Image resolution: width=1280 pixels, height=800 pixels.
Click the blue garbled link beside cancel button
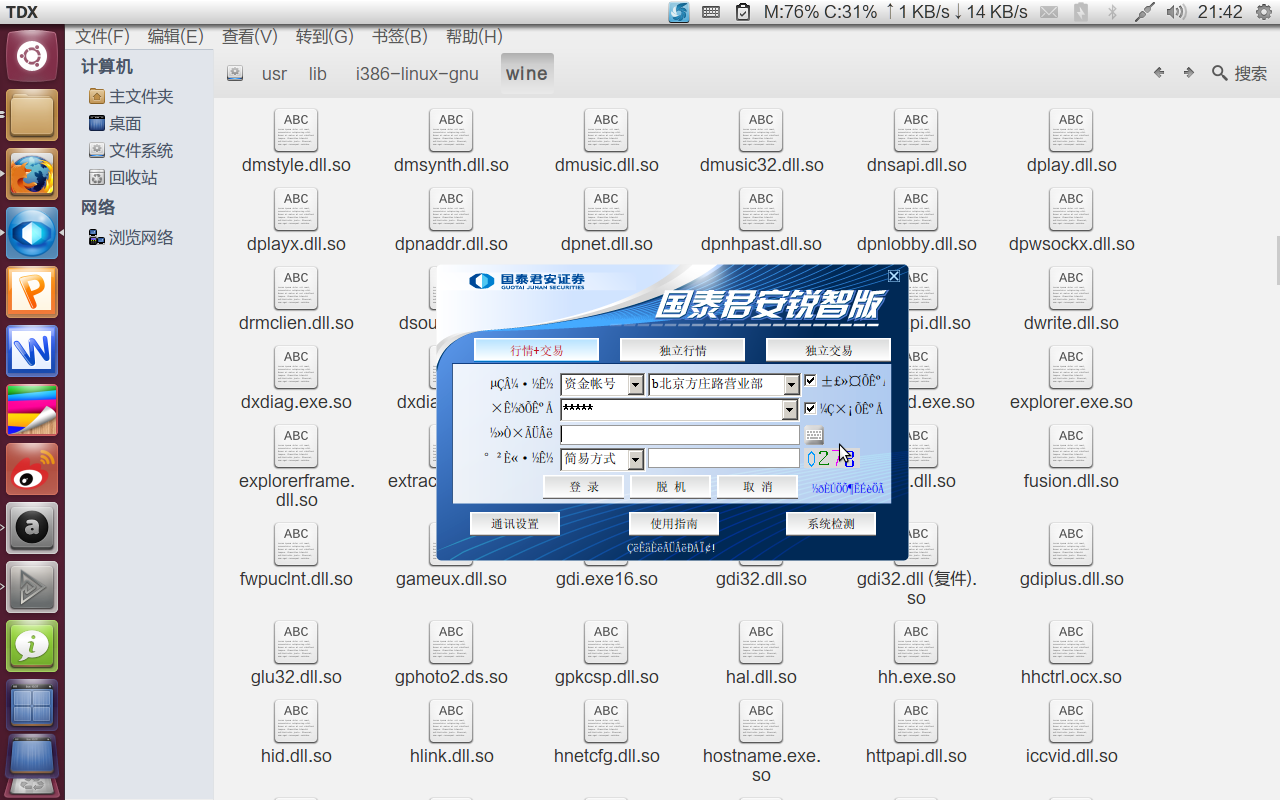[x=848, y=488]
